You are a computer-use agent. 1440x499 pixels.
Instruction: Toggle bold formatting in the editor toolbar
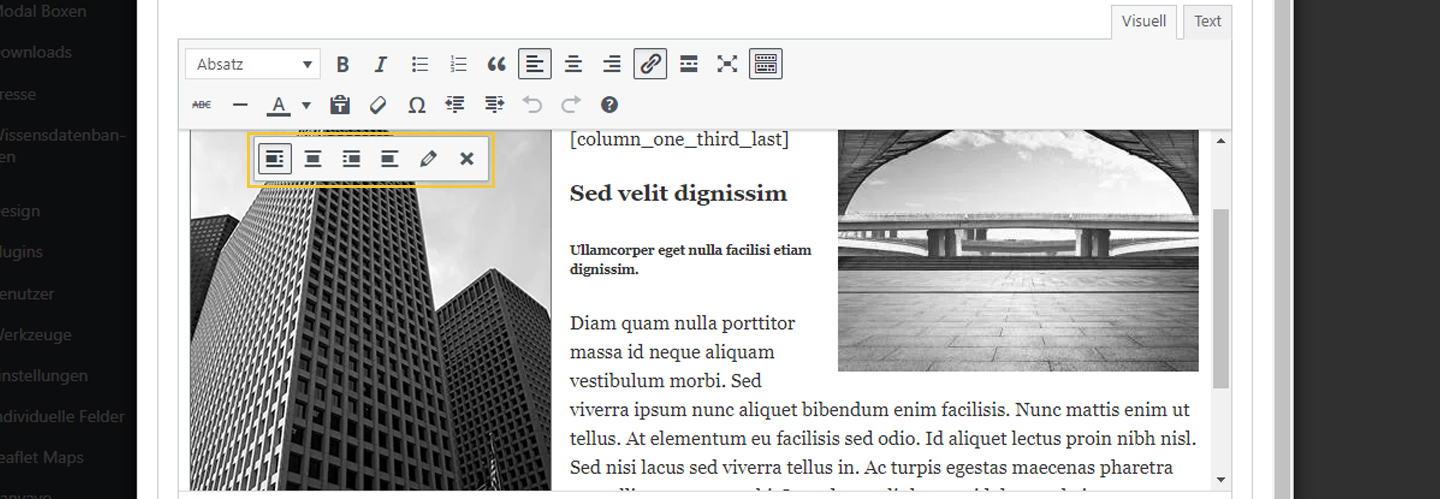[342, 65]
